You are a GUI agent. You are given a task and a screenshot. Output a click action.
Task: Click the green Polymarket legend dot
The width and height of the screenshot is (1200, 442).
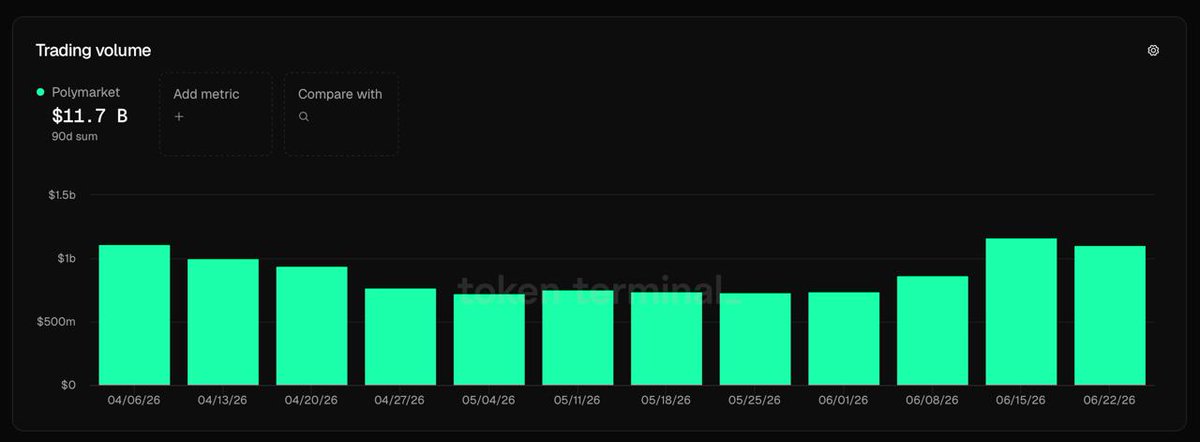point(41,92)
